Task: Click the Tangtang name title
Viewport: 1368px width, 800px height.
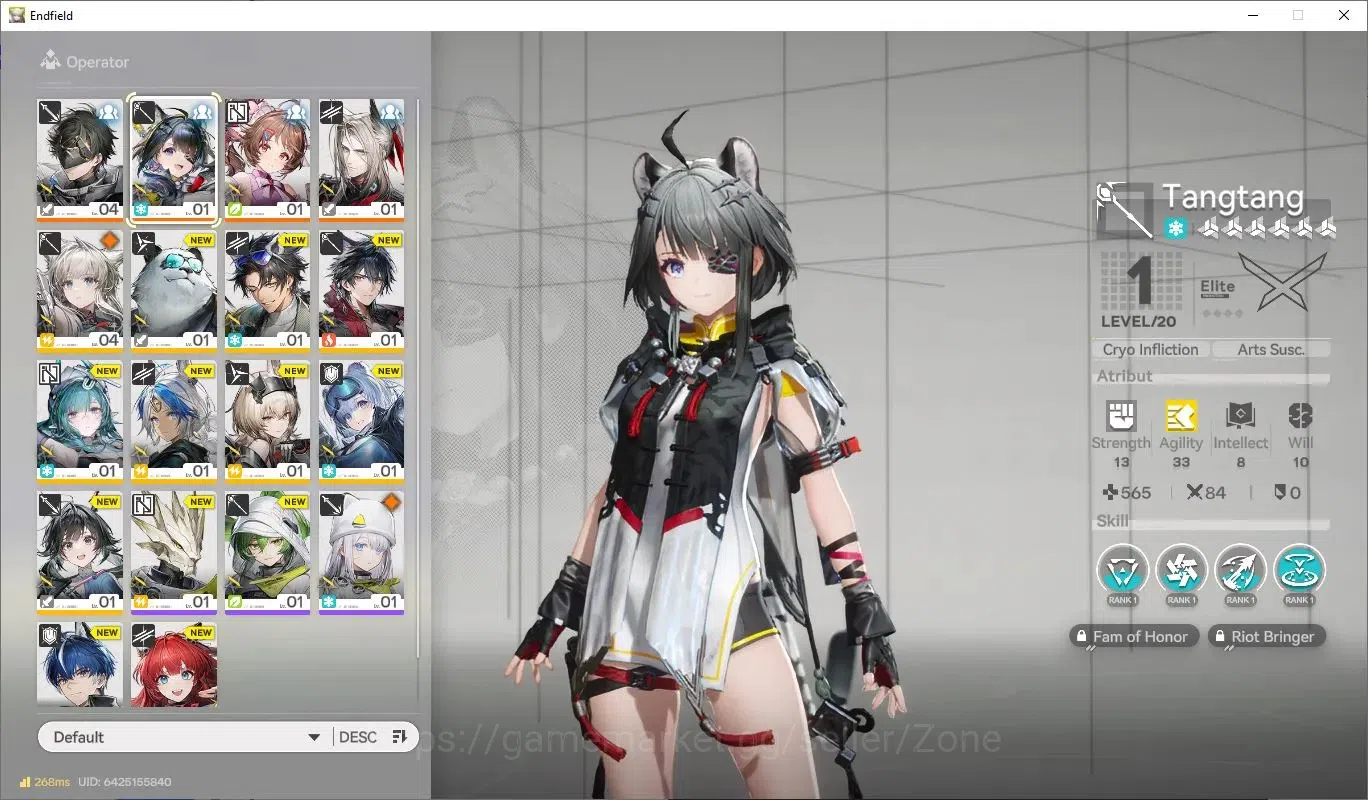Action: pos(1233,197)
